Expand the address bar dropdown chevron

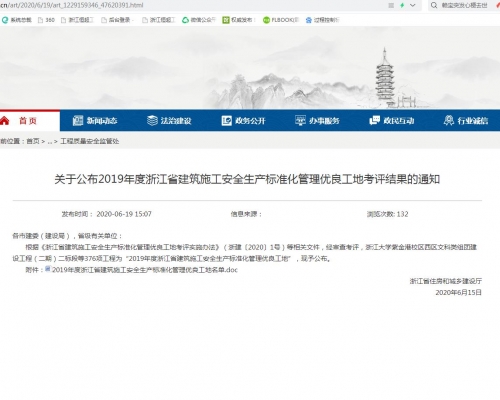(x=413, y=5)
